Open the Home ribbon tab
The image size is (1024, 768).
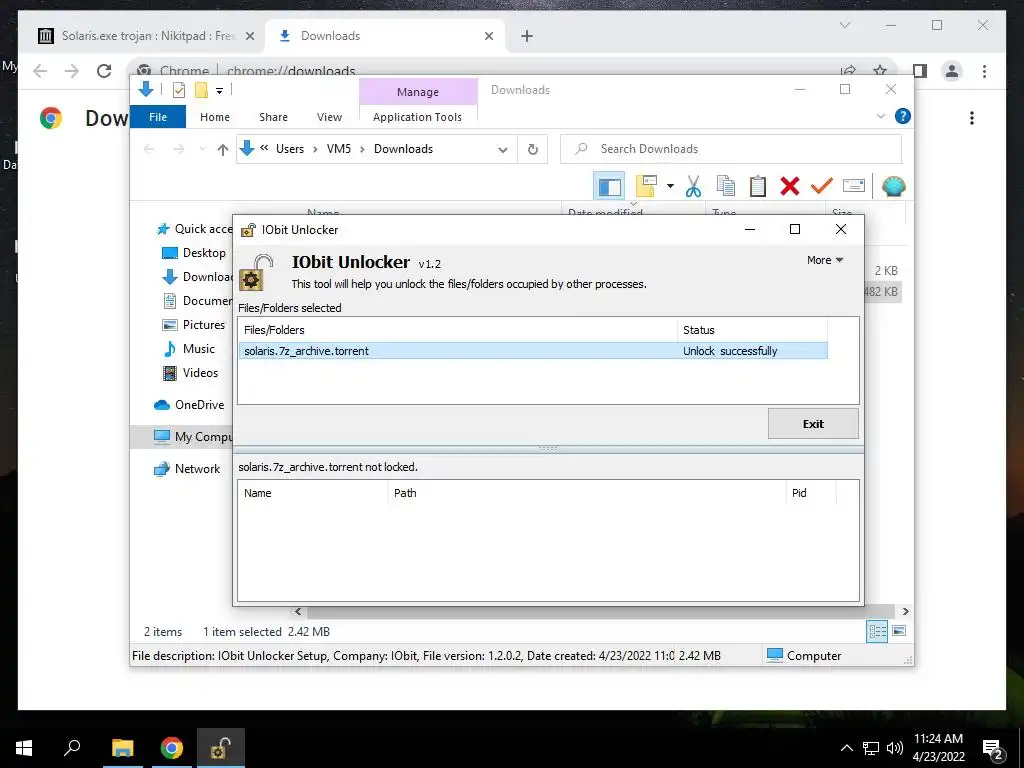[x=215, y=117]
